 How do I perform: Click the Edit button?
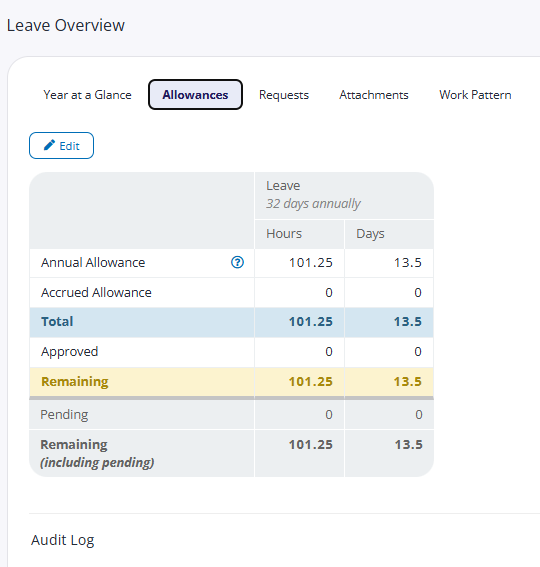[x=61, y=145]
